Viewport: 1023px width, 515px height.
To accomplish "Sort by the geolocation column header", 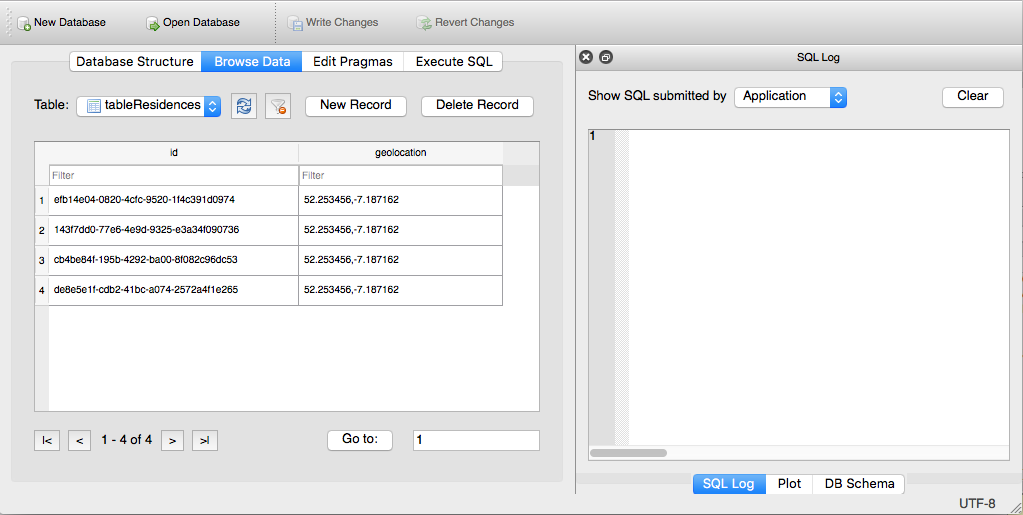I will pos(401,153).
